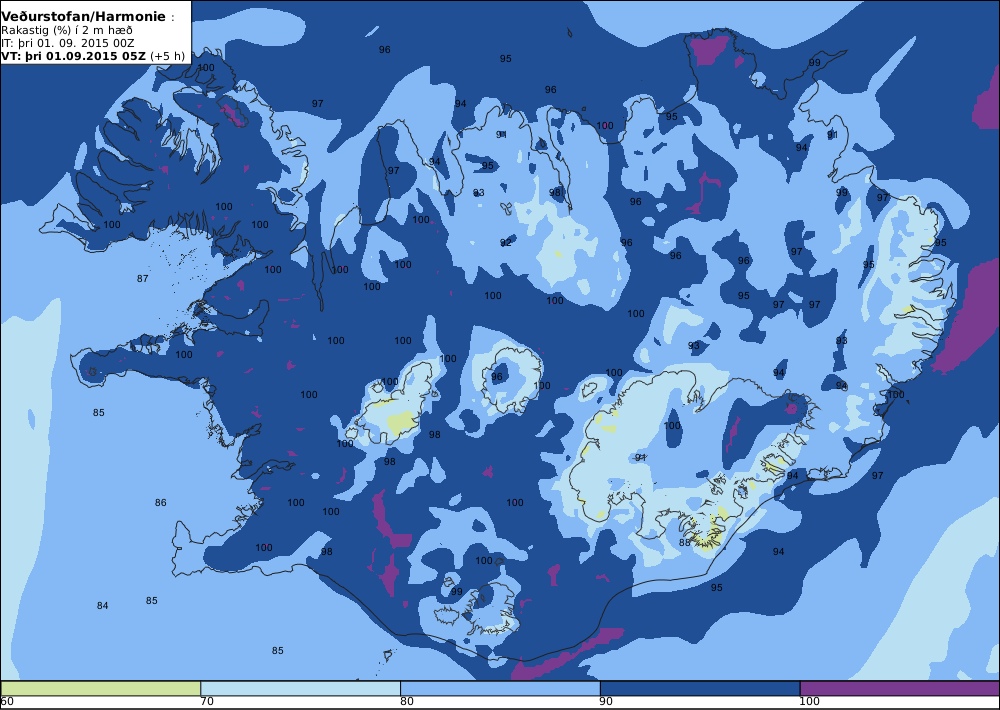This screenshot has width=1000, height=710.
Task: Click the '70' tick label on legend
Action: pyautogui.click(x=207, y=702)
